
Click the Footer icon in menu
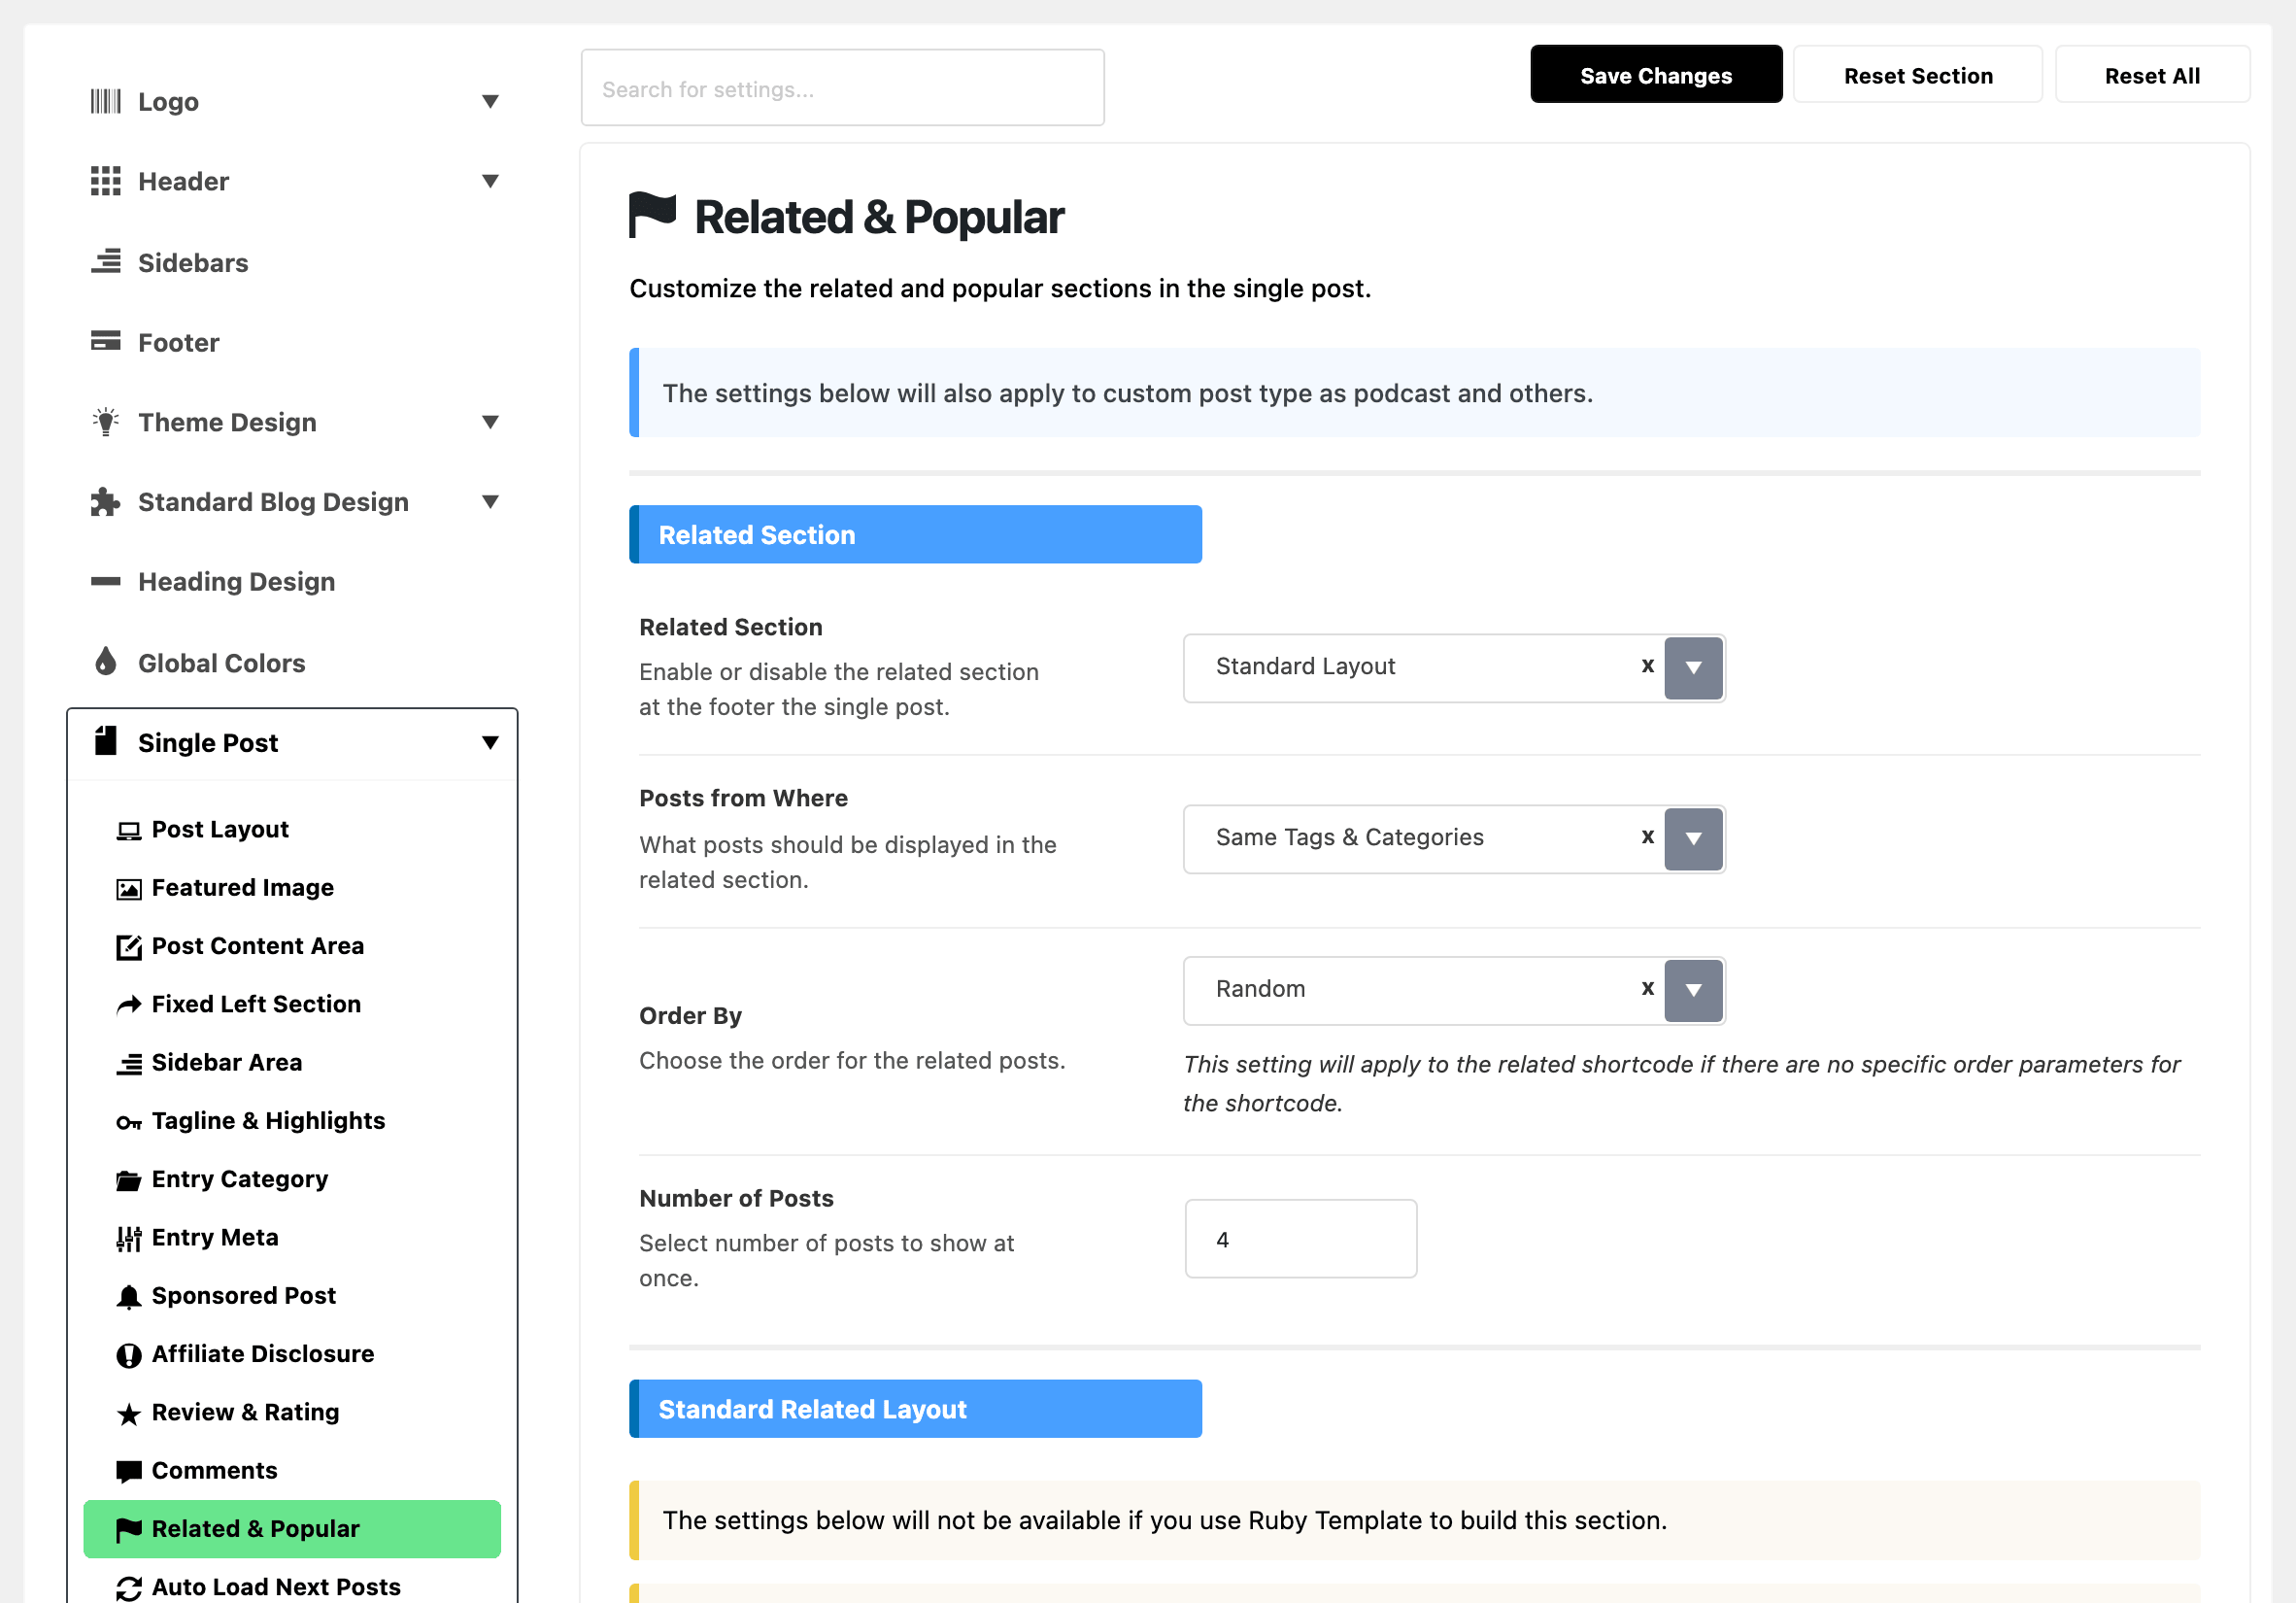pyautogui.click(x=105, y=341)
